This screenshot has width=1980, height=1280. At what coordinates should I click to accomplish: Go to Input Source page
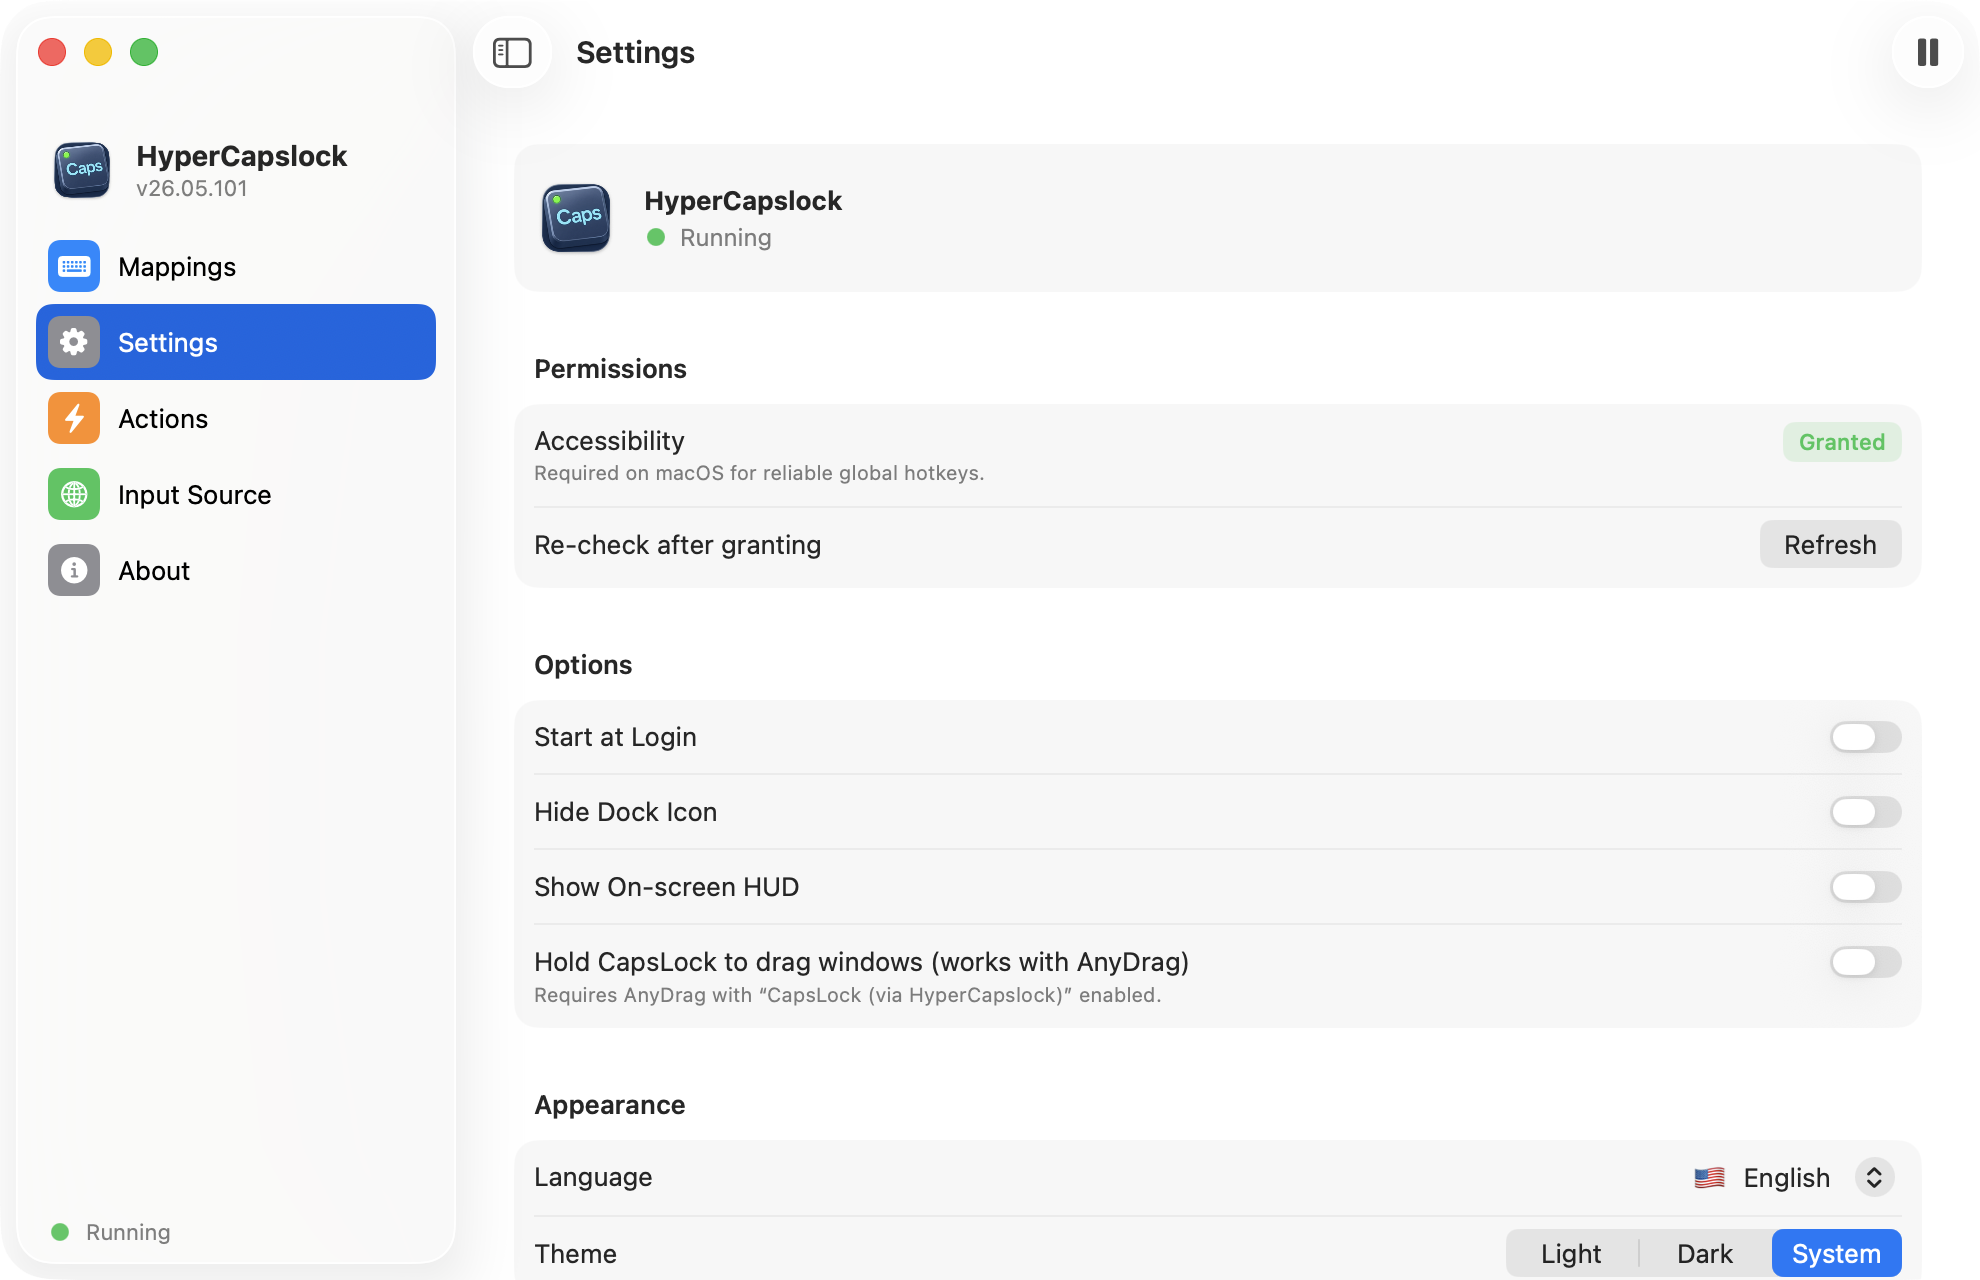coord(236,494)
